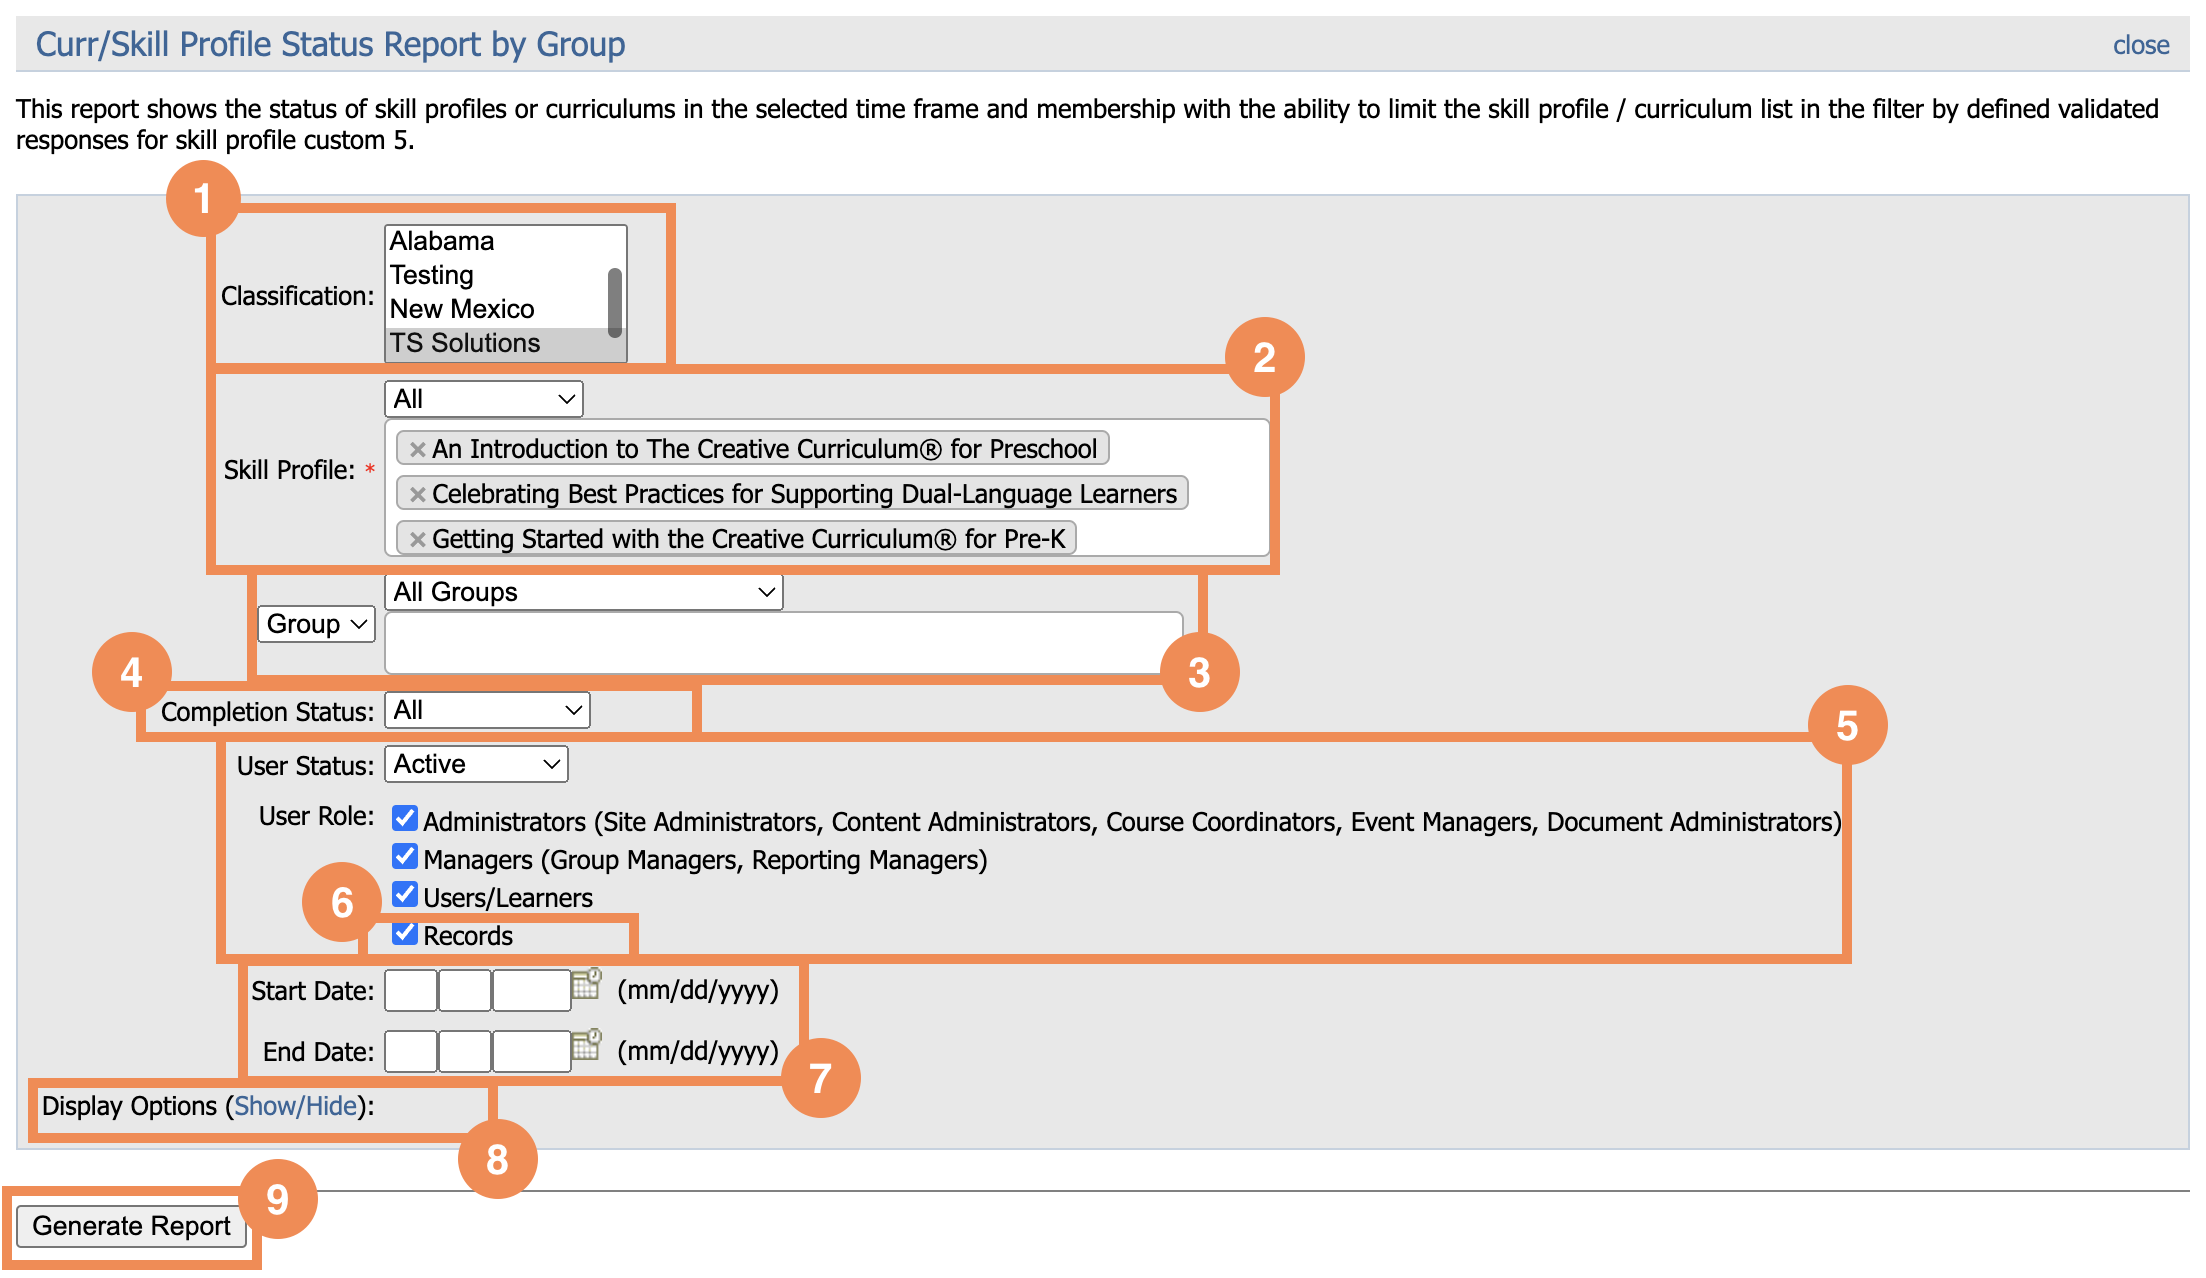Image resolution: width=2206 pixels, height=1278 pixels.
Task: Toggle the Users/Learners checkbox
Action: coord(404,895)
